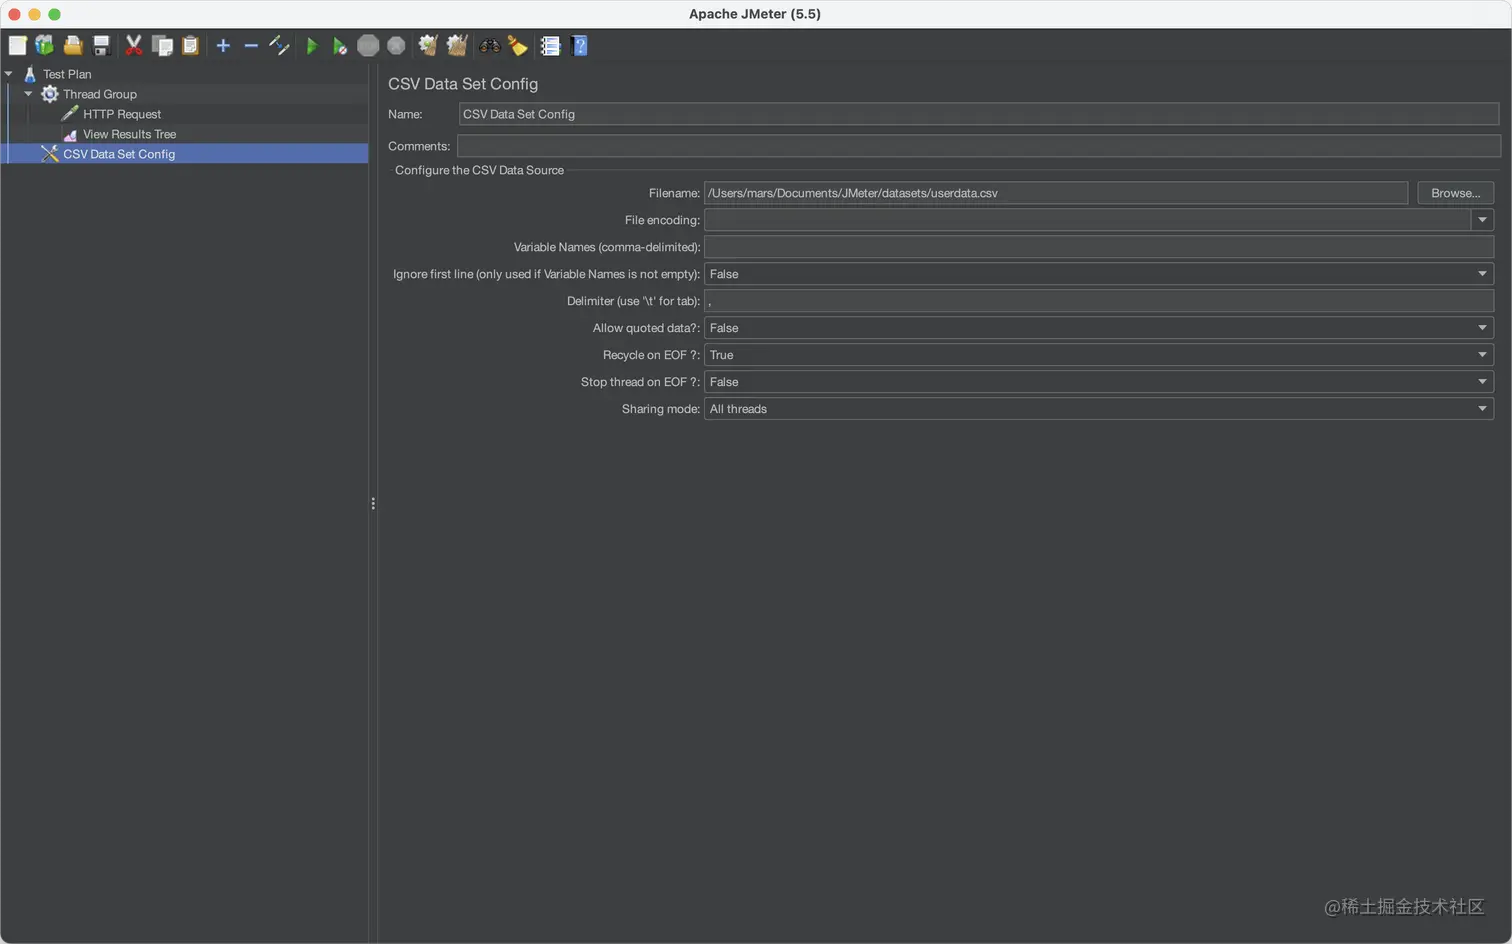Click the Configure the CSV Data Source label
The image size is (1512, 944).
coord(479,170)
